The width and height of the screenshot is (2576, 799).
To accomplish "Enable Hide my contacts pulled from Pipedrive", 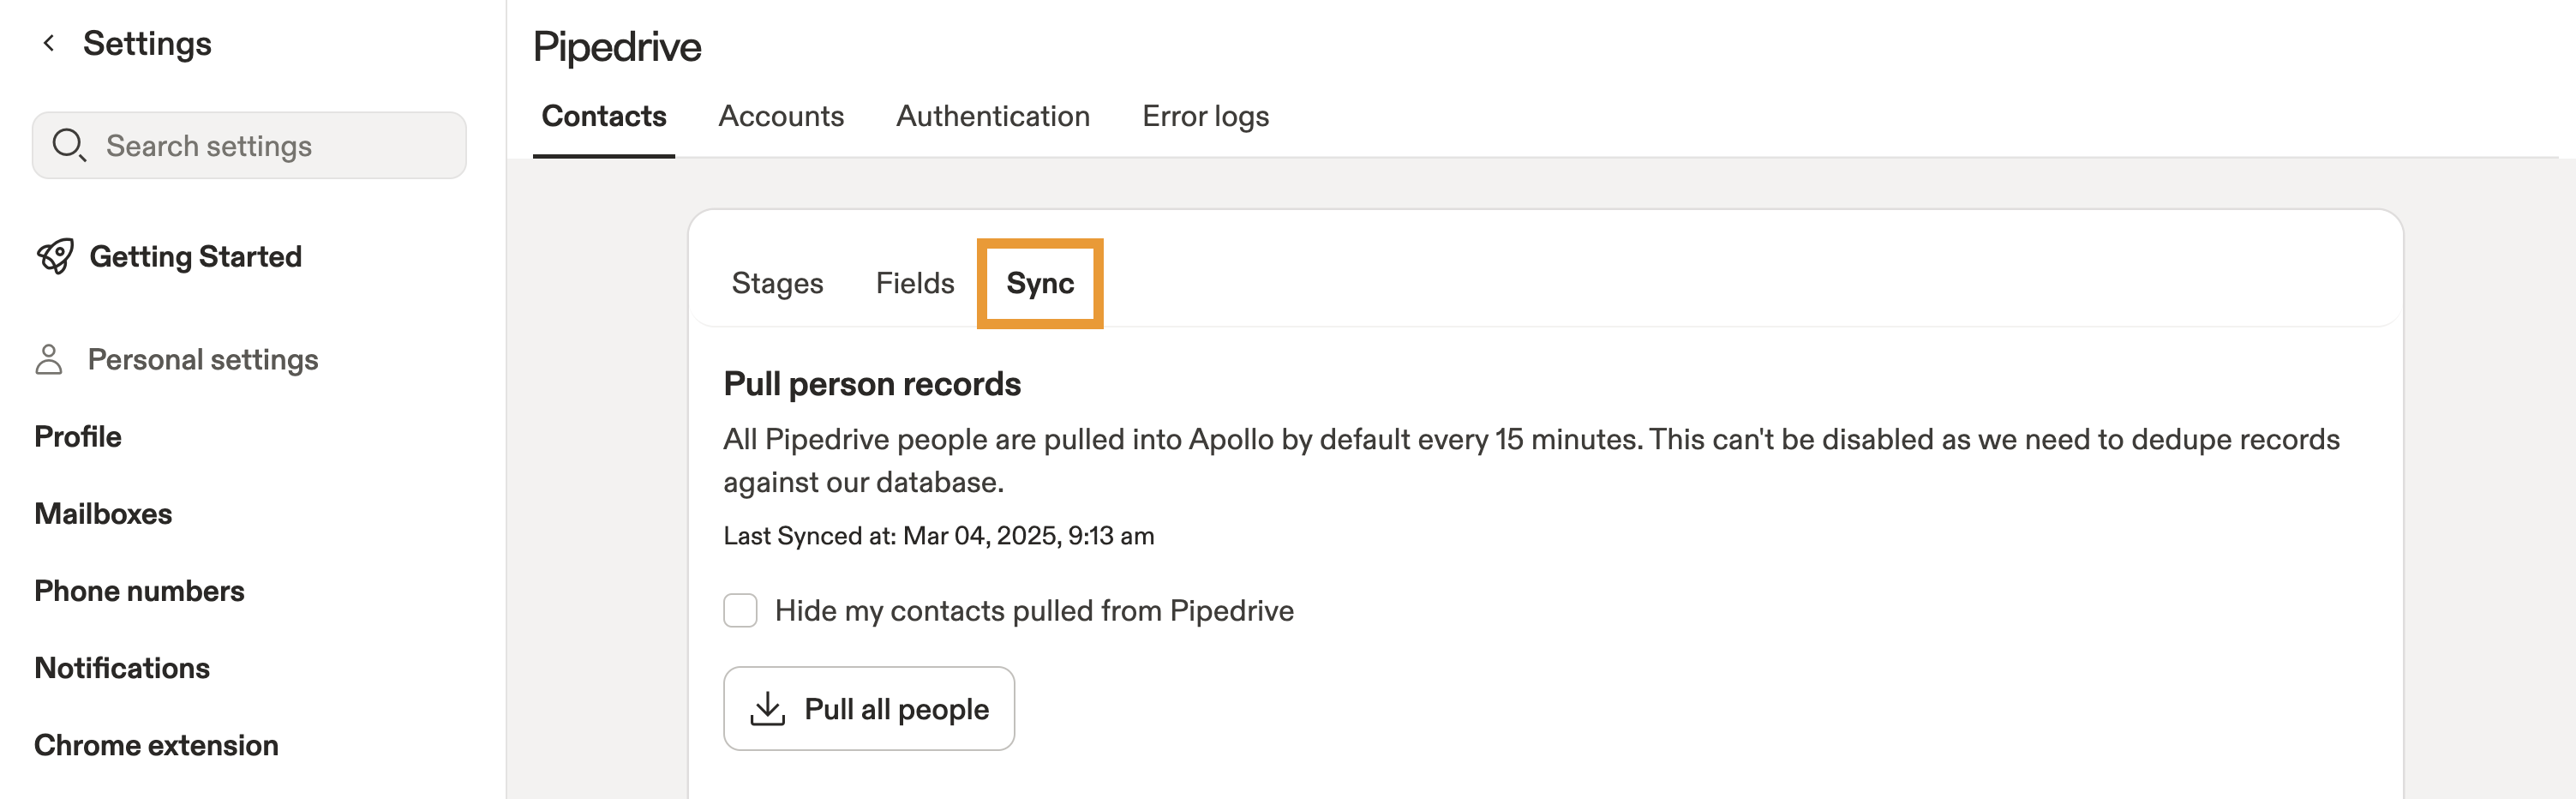I will (x=740, y=610).
